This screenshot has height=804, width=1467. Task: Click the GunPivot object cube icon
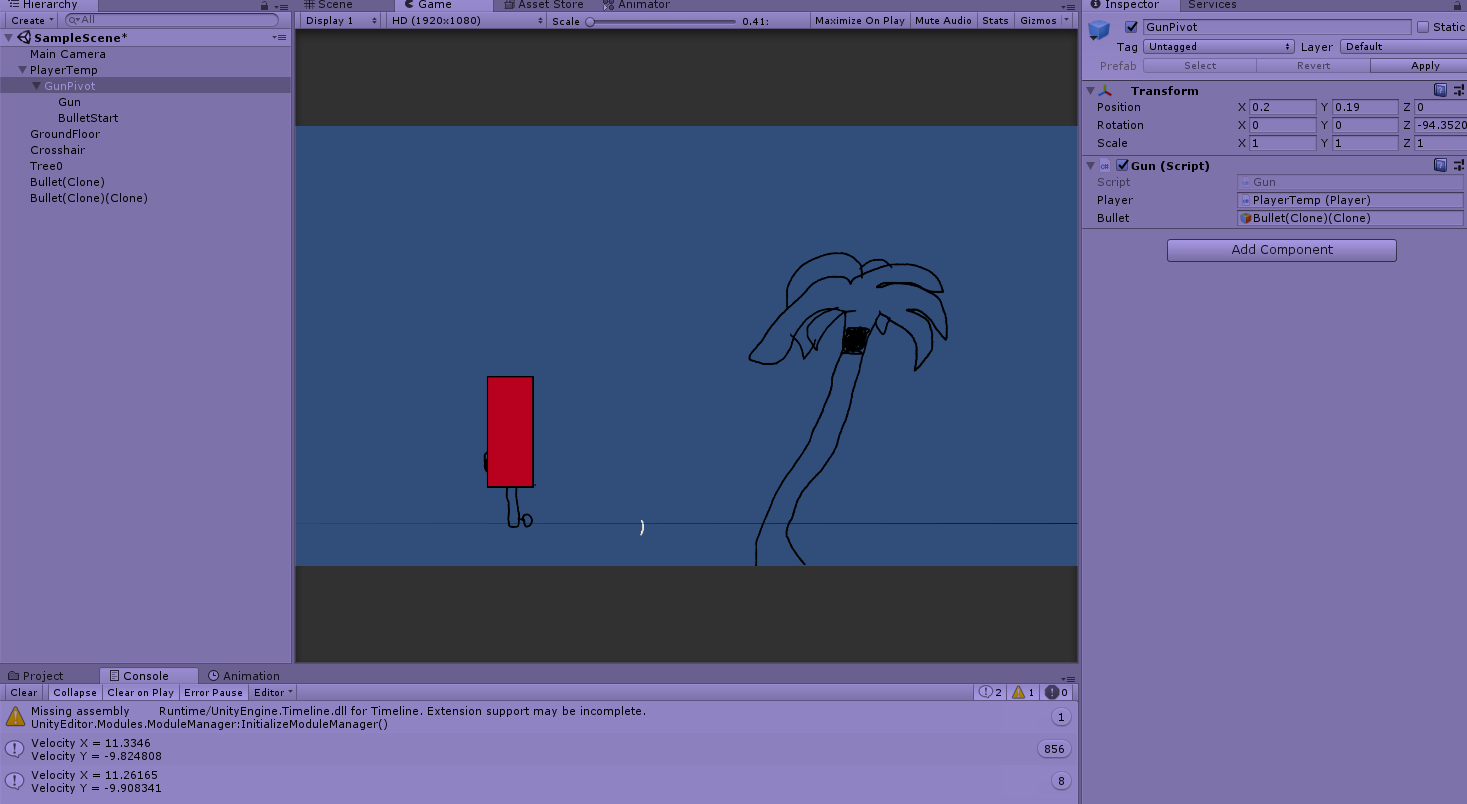click(1100, 30)
